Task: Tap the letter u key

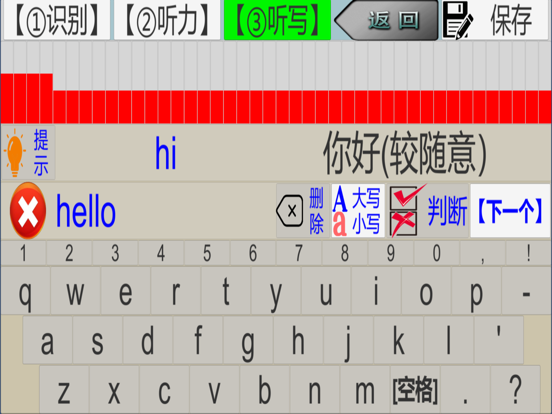Action: (x=326, y=290)
